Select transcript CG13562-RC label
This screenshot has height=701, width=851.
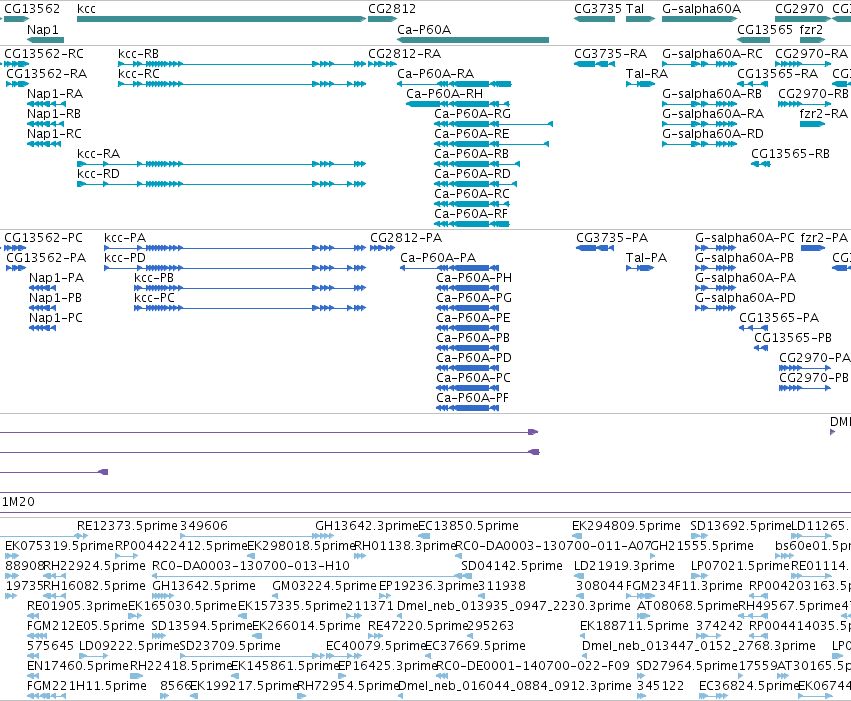click(x=44, y=54)
